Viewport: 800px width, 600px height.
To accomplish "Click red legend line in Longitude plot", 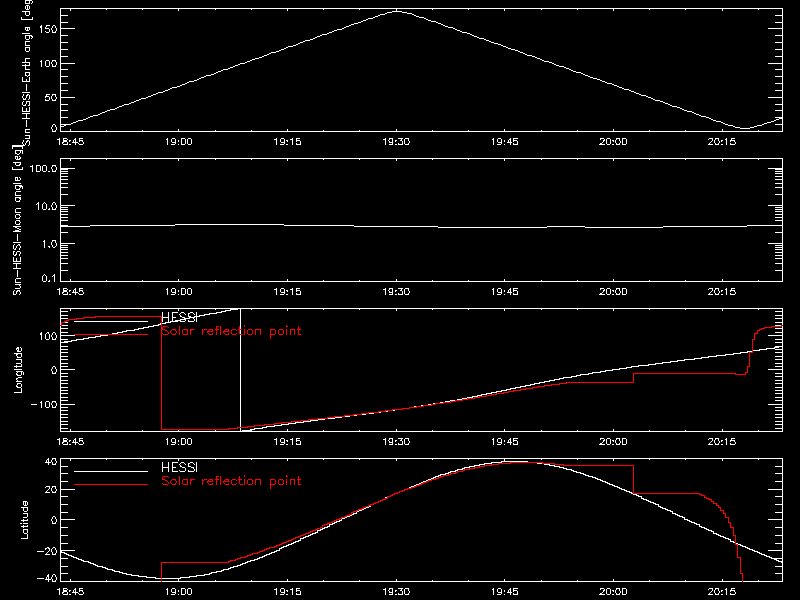I will 111,335.
